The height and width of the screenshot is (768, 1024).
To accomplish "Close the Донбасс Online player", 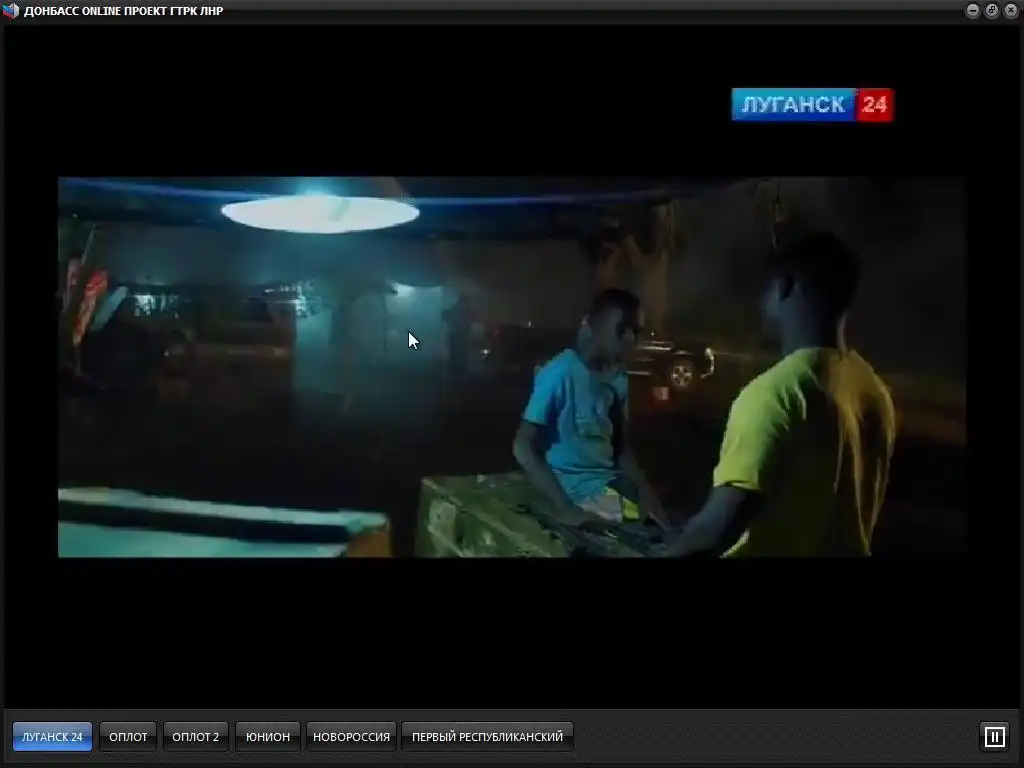I will tap(1010, 10).
